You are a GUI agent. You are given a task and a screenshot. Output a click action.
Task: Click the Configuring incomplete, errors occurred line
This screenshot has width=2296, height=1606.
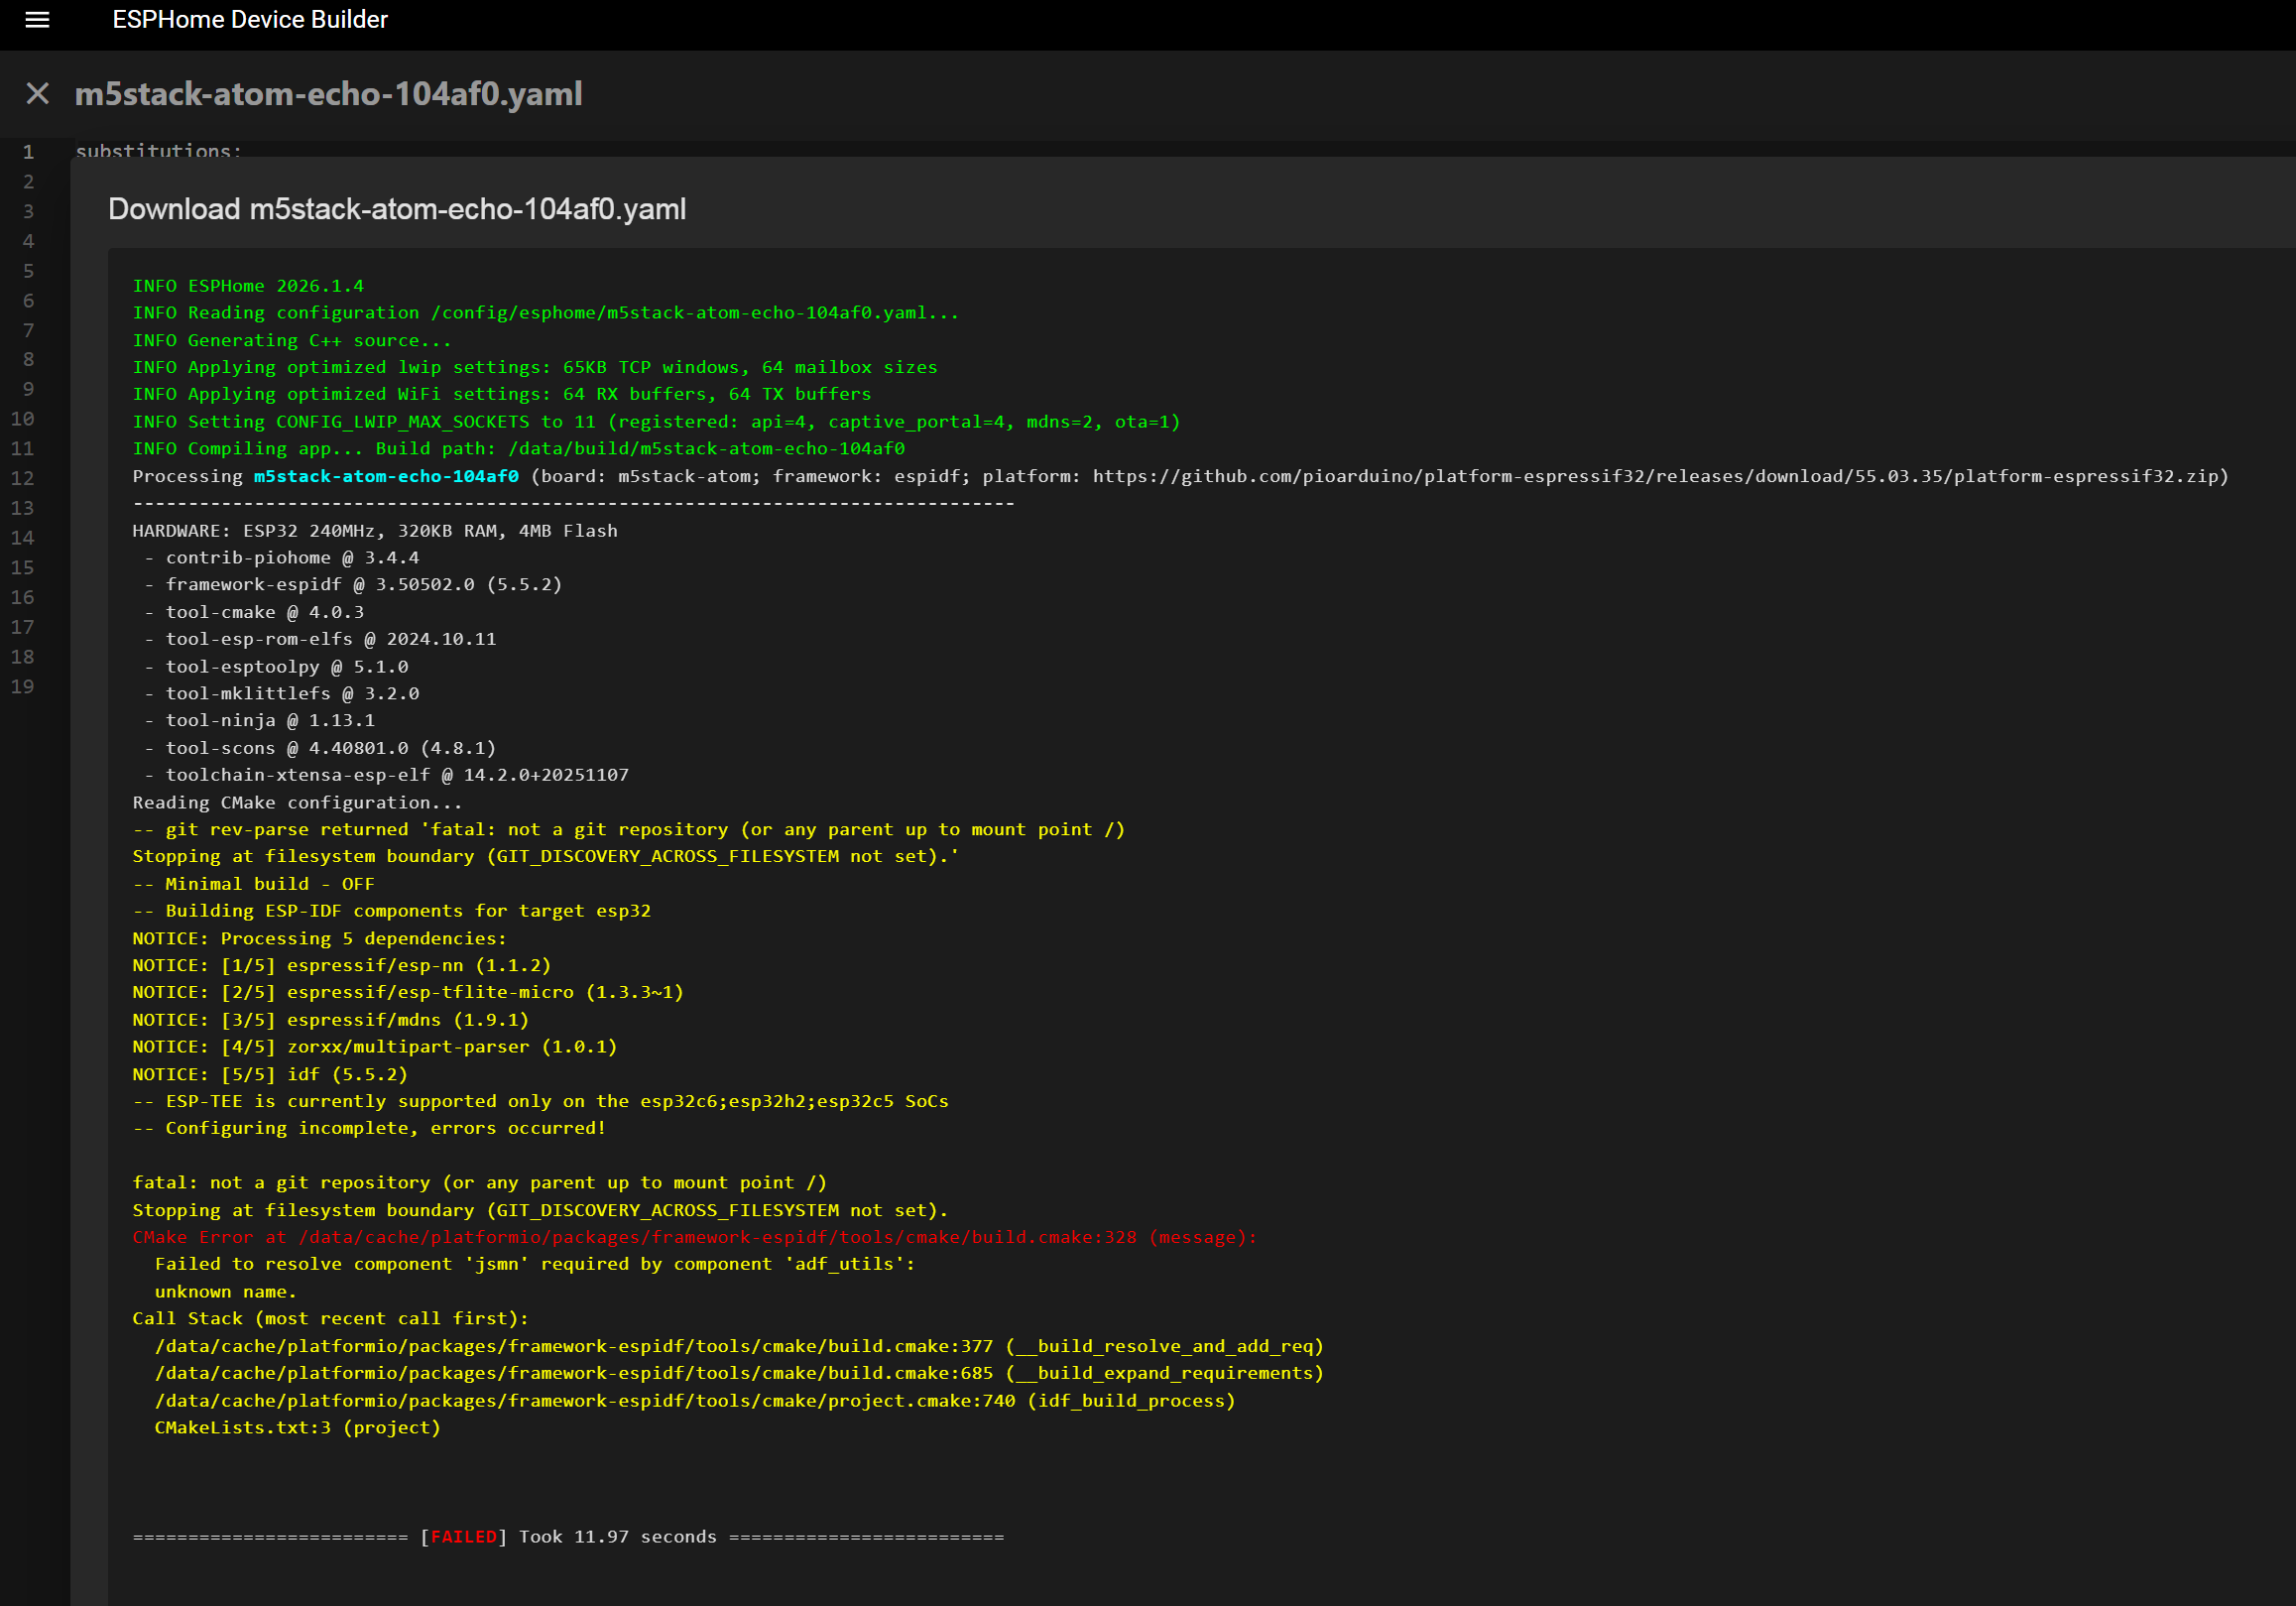[370, 1128]
